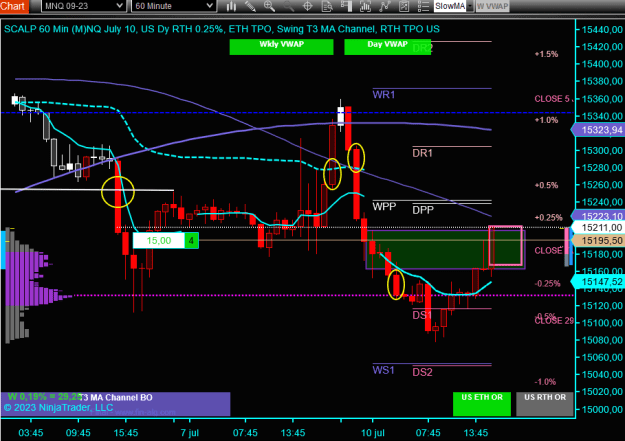Image resolution: width=625 pixels, height=441 pixels.
Task: Click the W VWAP toolbar button
Action: (x=492, y=6)
